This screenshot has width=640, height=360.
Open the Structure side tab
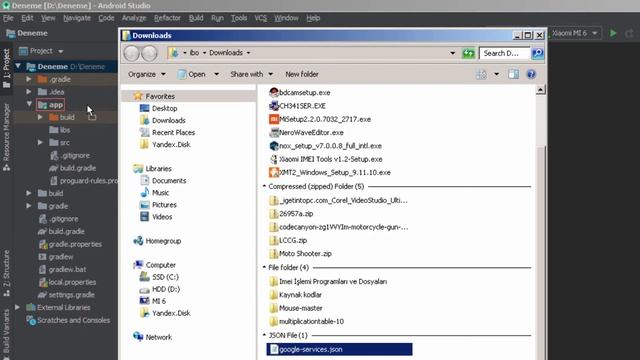point(6,273)
